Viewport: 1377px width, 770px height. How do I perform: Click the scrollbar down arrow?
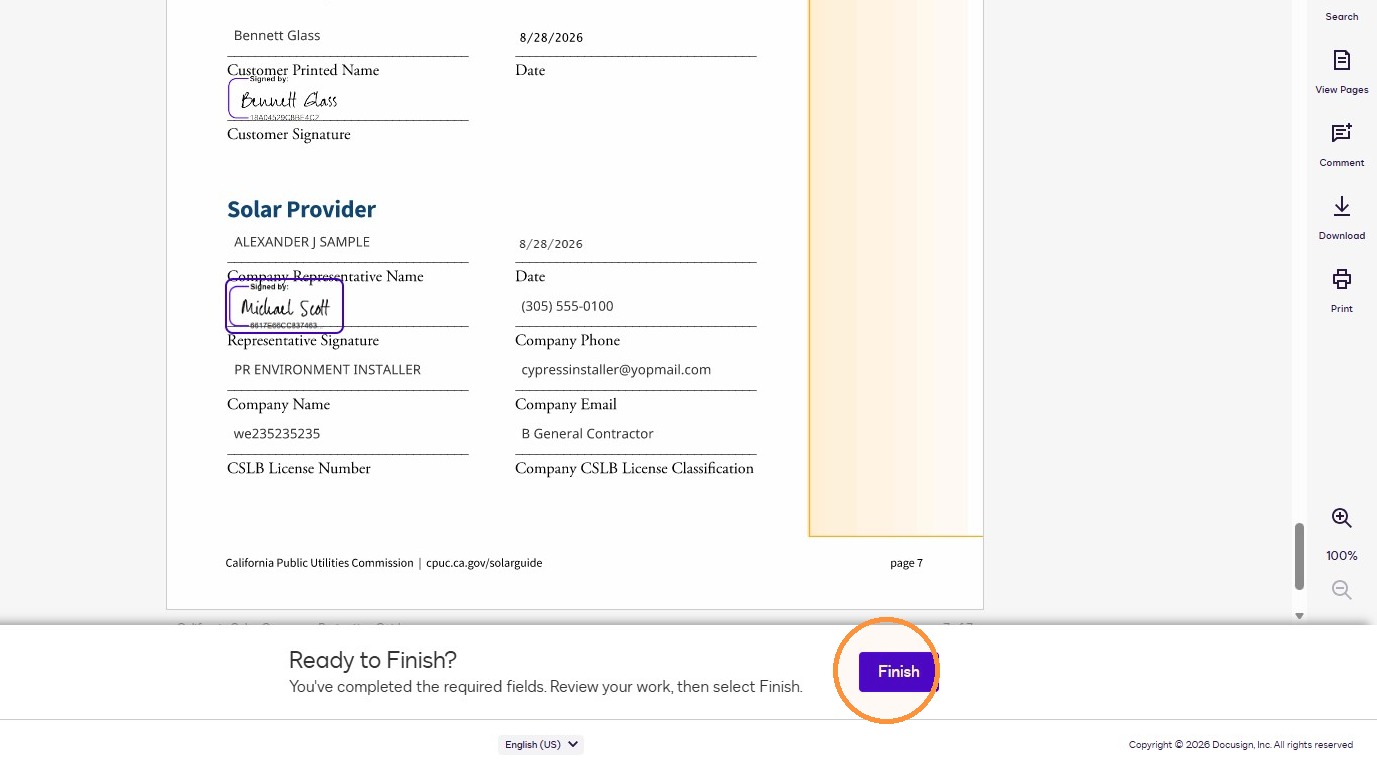[x=1299, y=616]
